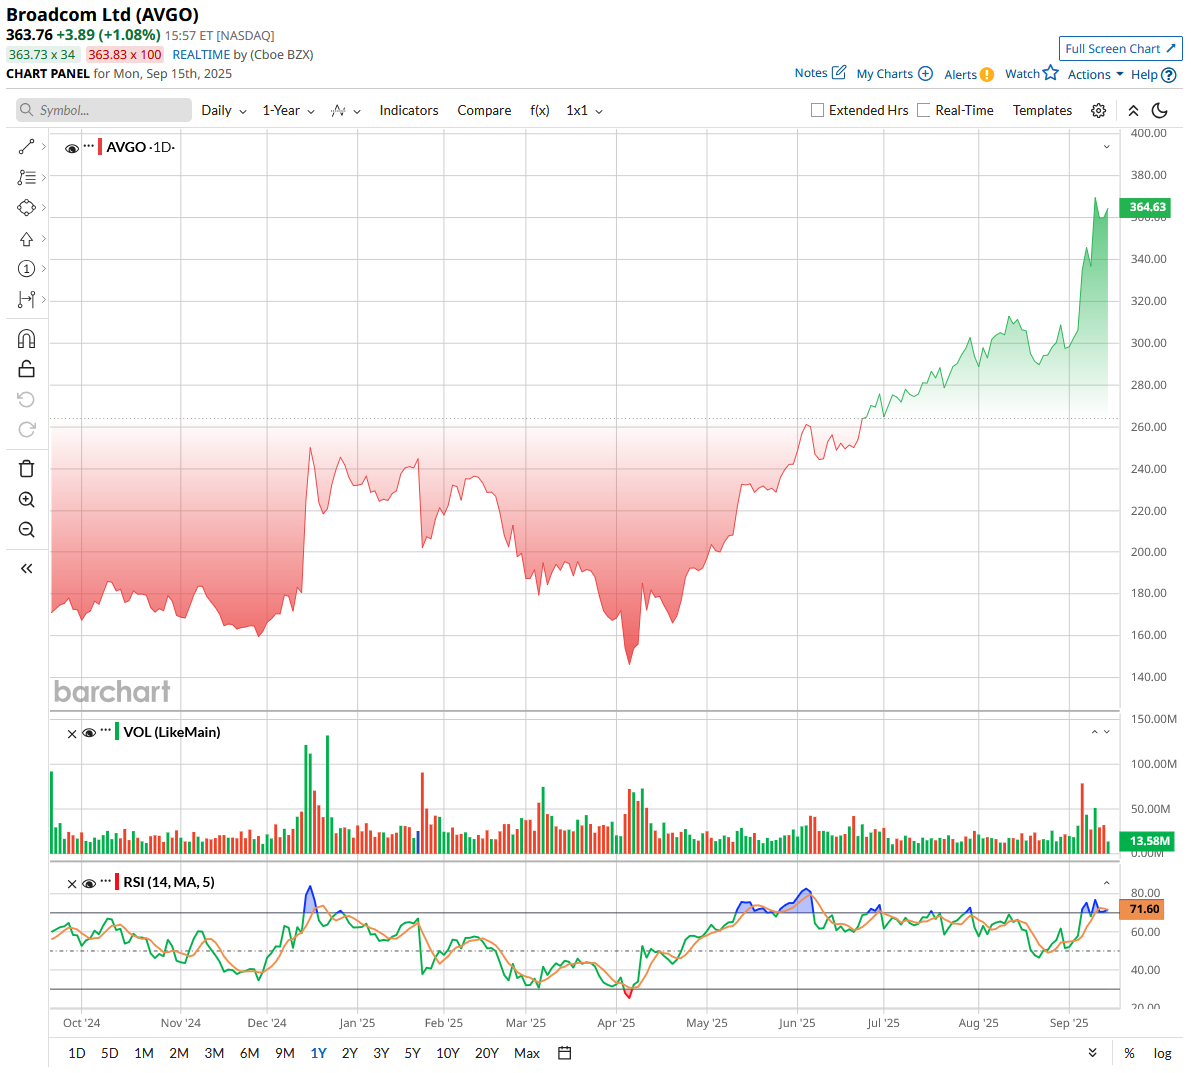Image resolution: width=1191 pixels, height=1073 pixels.
Task: Hide the RSI indicator via eye icon
Action: pos(89,884)
